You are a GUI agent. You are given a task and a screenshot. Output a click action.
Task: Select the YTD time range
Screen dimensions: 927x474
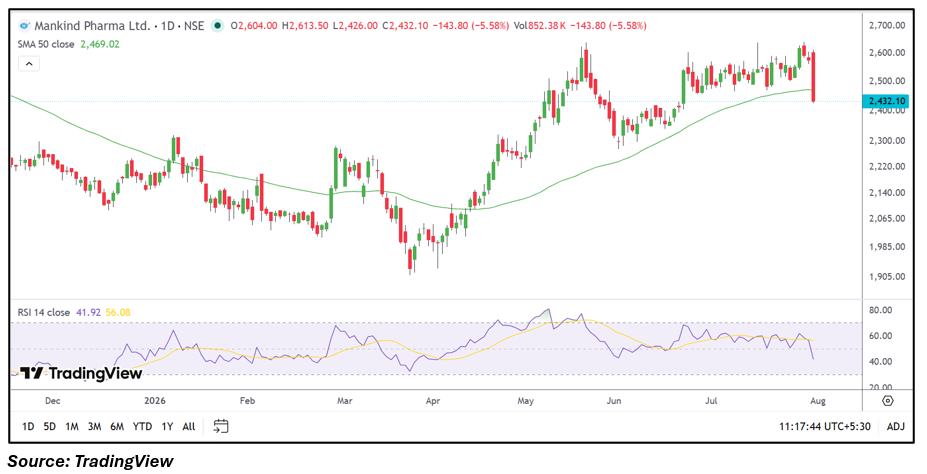click(142, 426)
